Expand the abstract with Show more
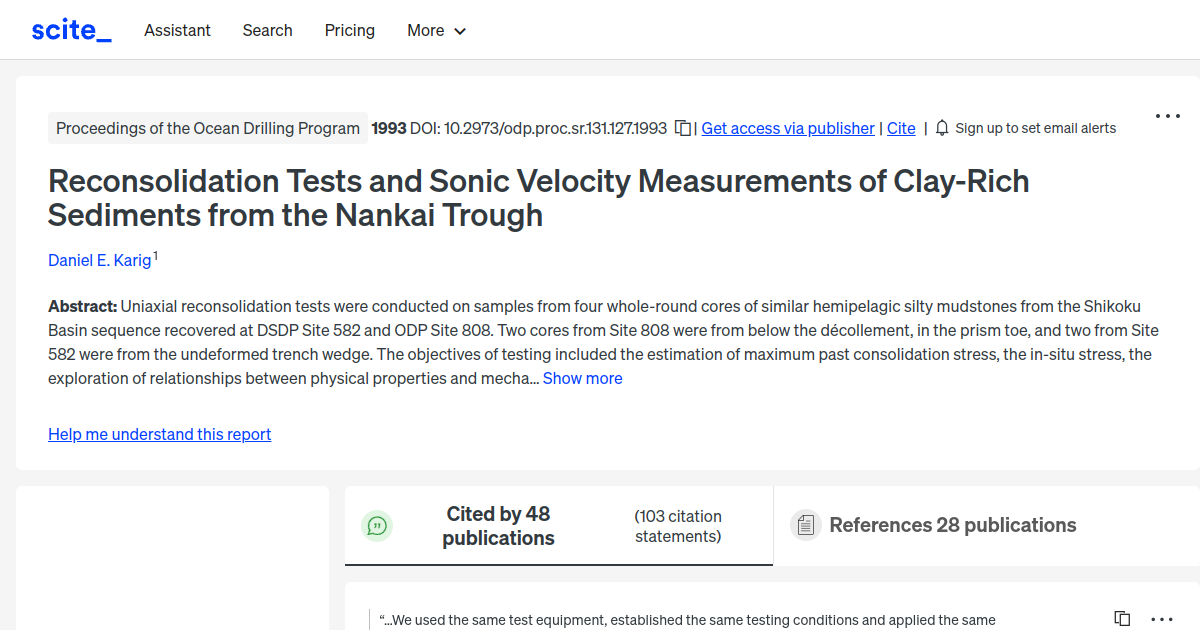1200x630 pixels. coord(582,378)
